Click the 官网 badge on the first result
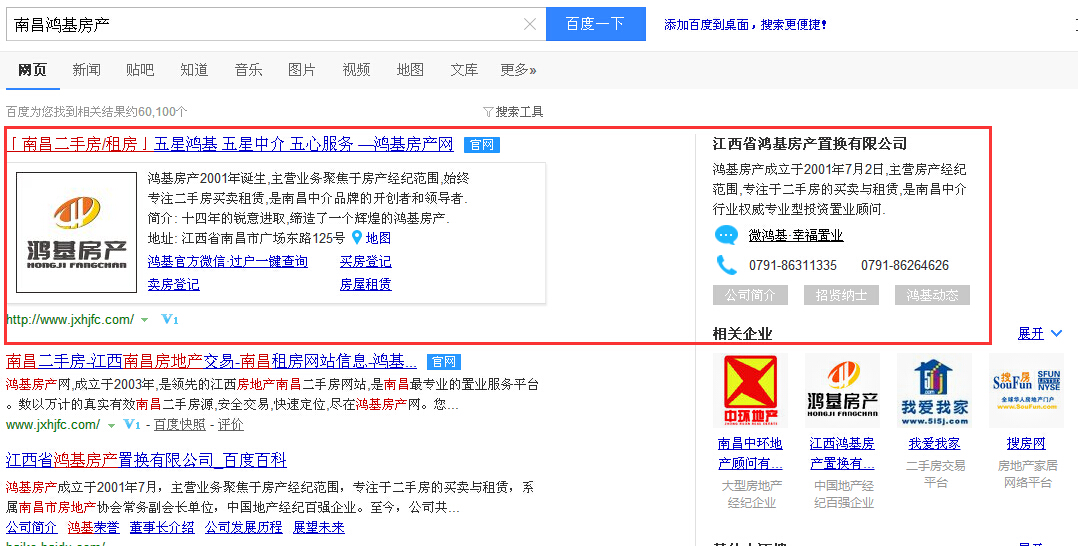The image size is (1078, 546). (x=481, y=145)
